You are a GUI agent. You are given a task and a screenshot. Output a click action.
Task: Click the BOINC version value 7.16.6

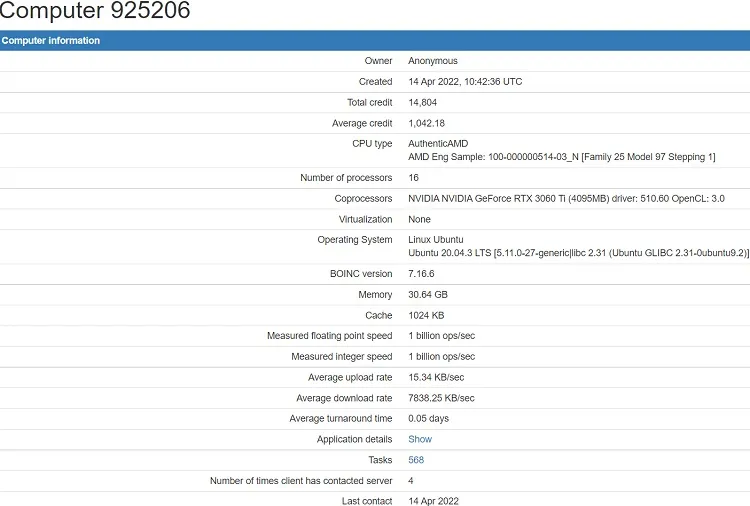[421, 274]
